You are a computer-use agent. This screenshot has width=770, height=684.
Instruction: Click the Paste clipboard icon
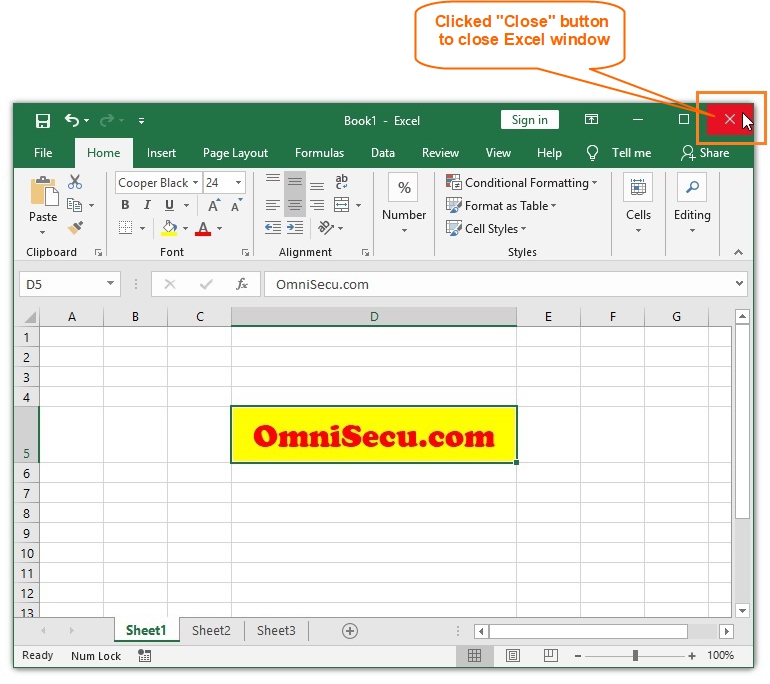pyautogui.click(x=44, y=192)
